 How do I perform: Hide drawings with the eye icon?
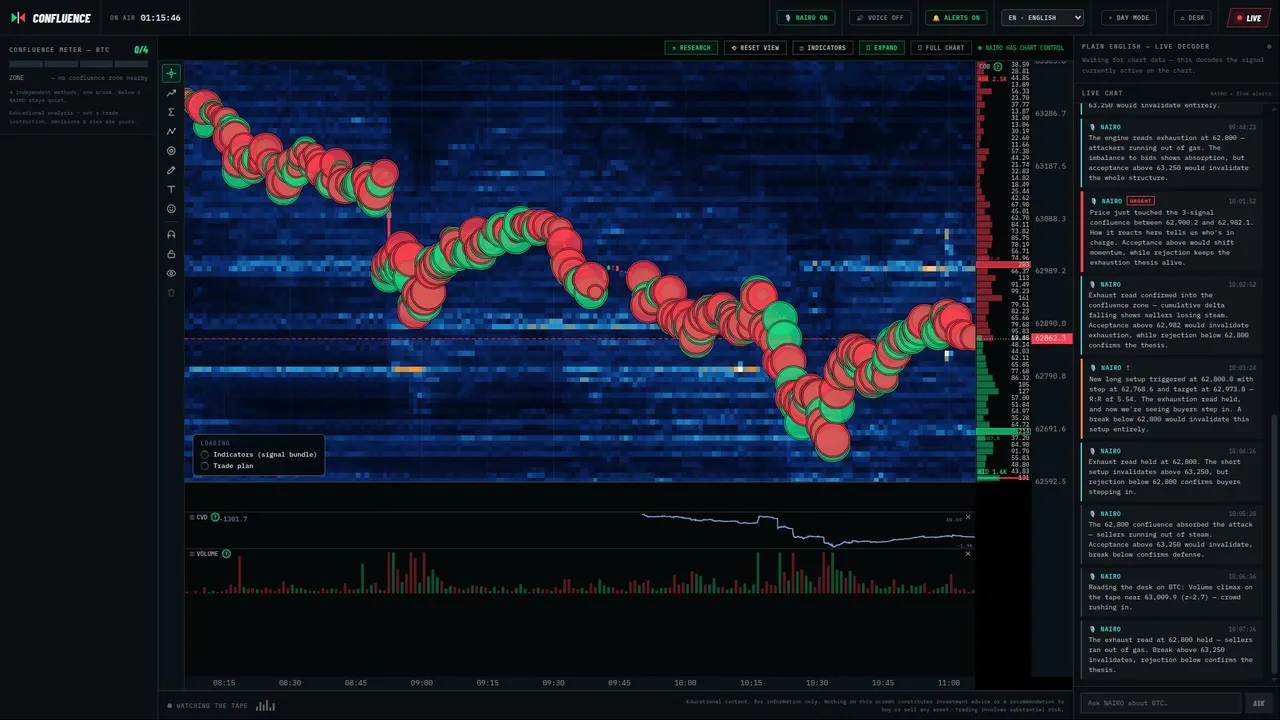[171, 273]
